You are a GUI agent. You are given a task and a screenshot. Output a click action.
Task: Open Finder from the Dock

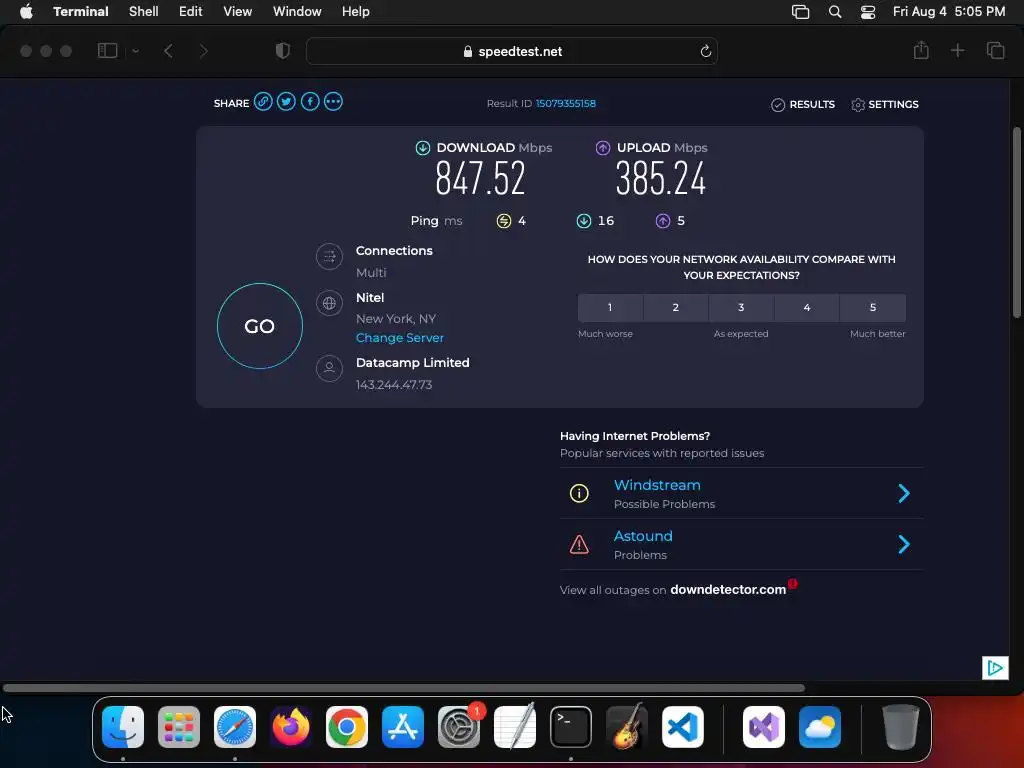coord(123,727)
